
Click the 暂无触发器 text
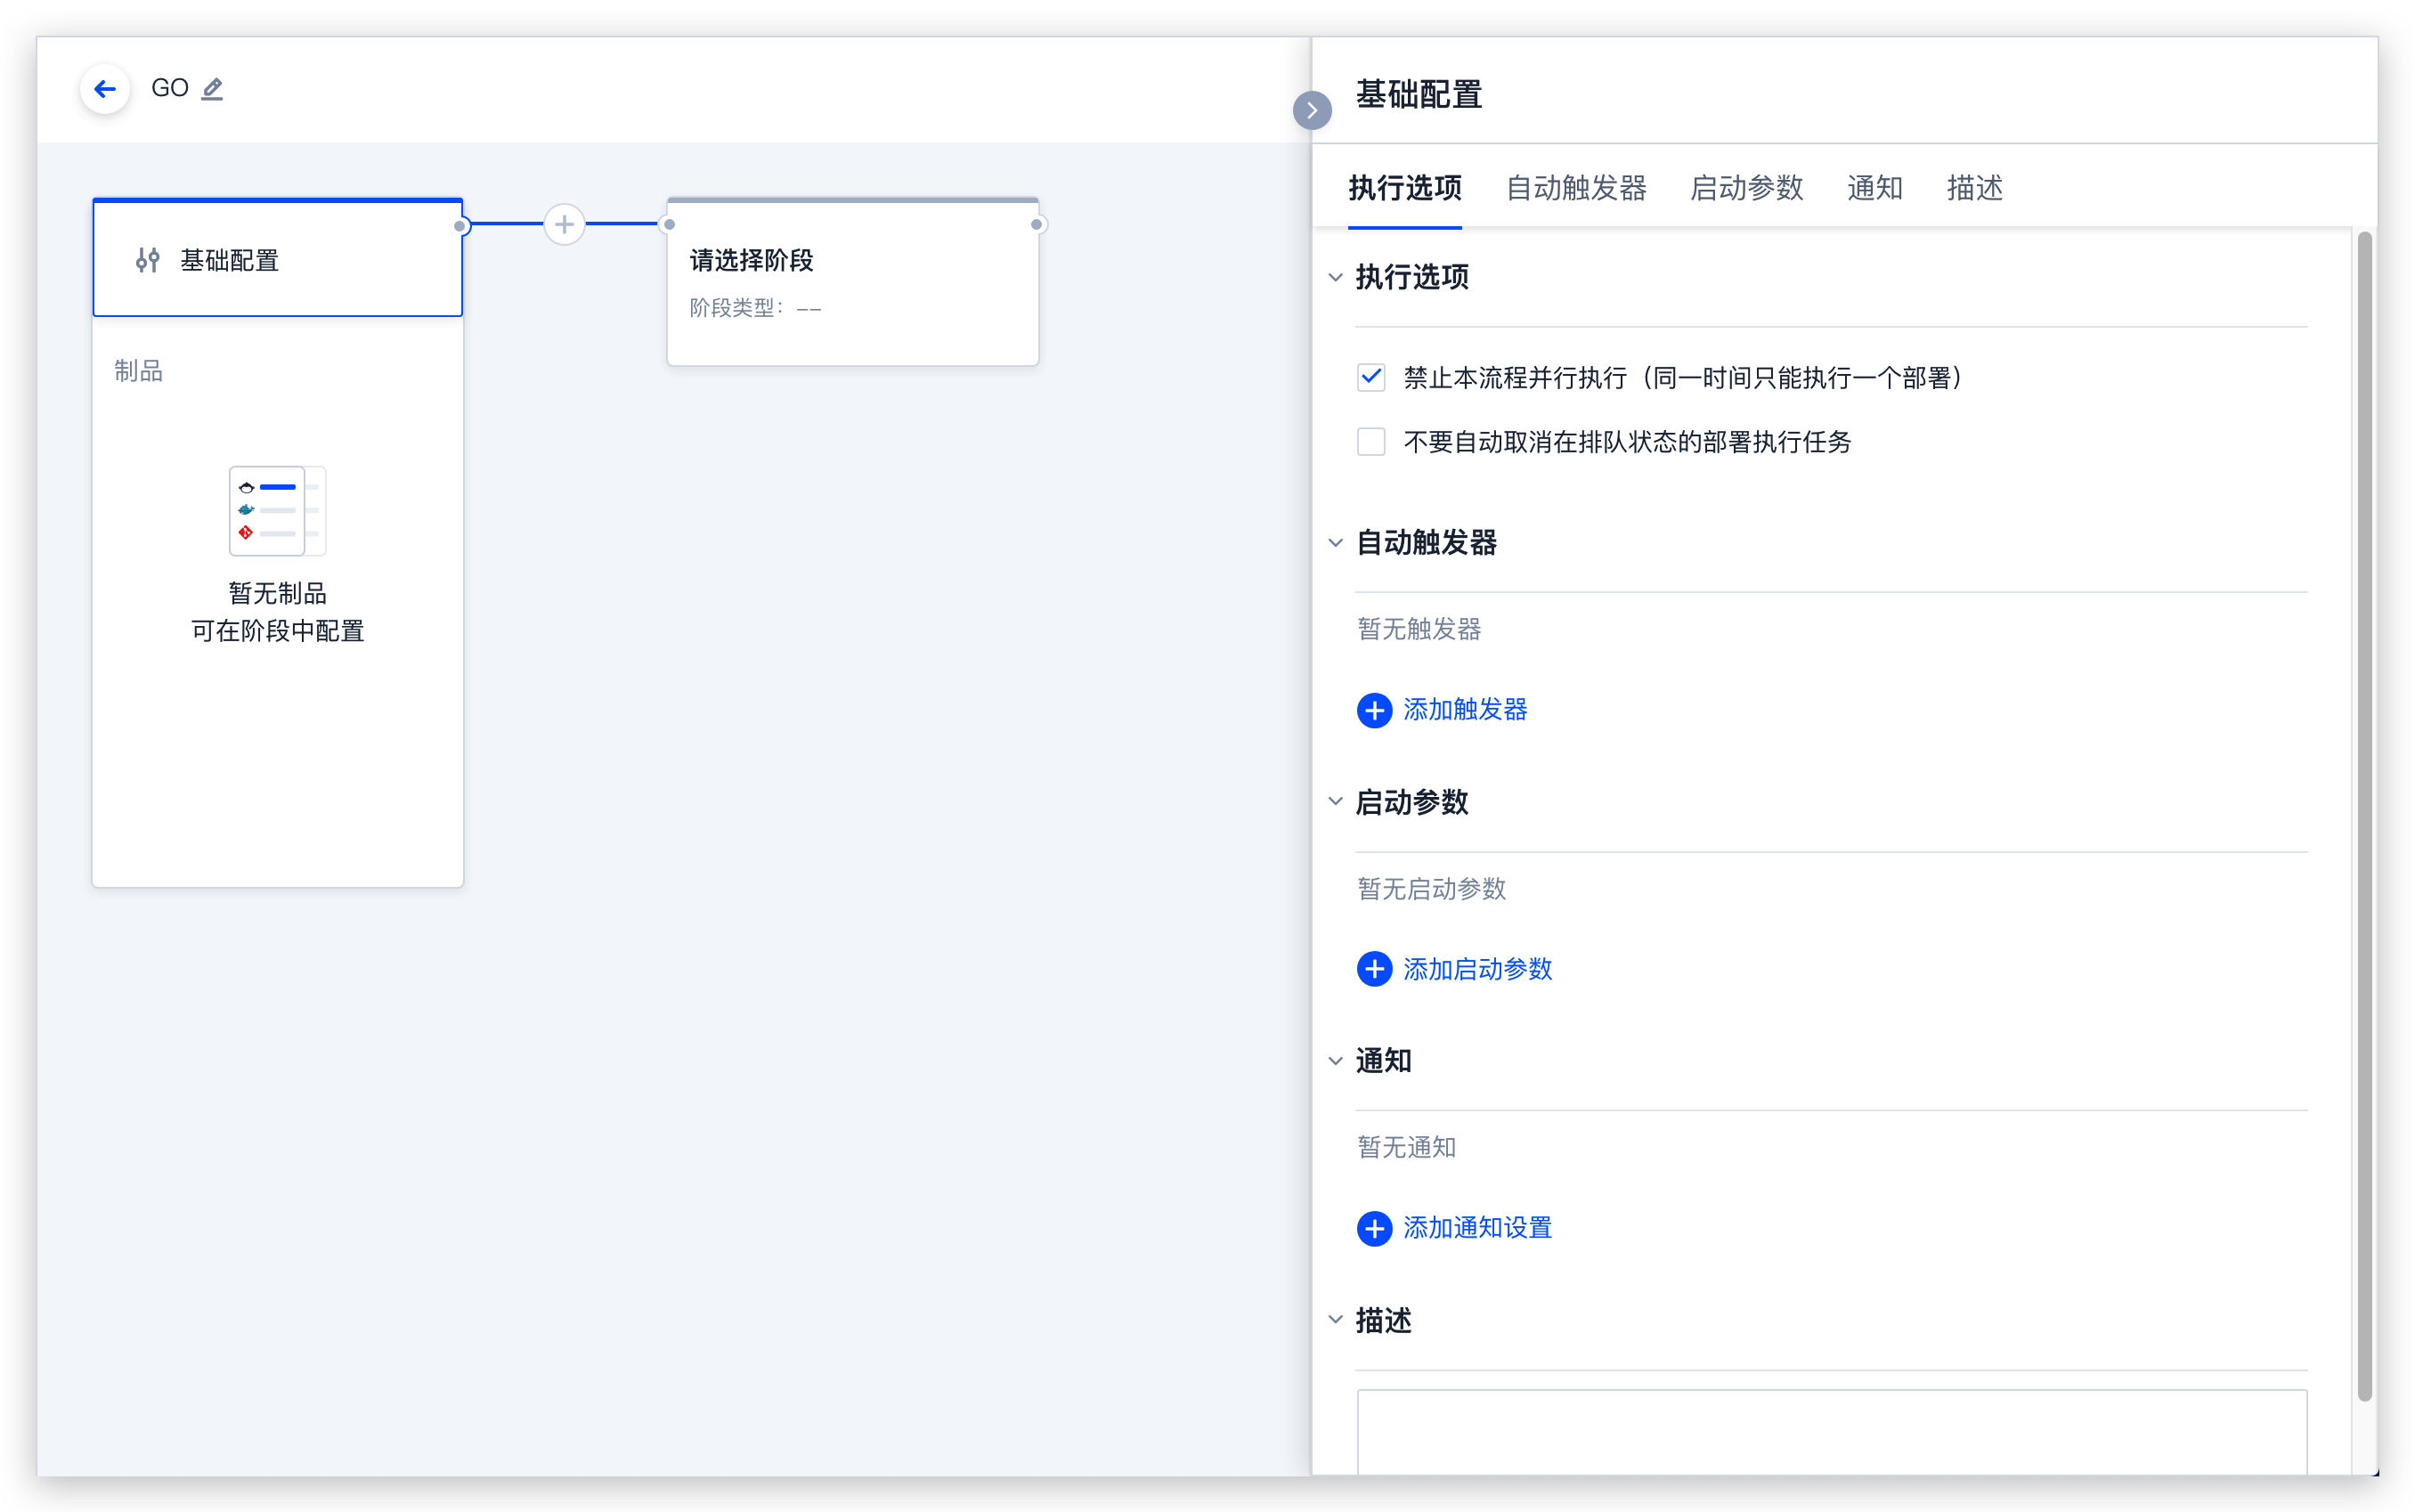click(x=1419, y=629)
